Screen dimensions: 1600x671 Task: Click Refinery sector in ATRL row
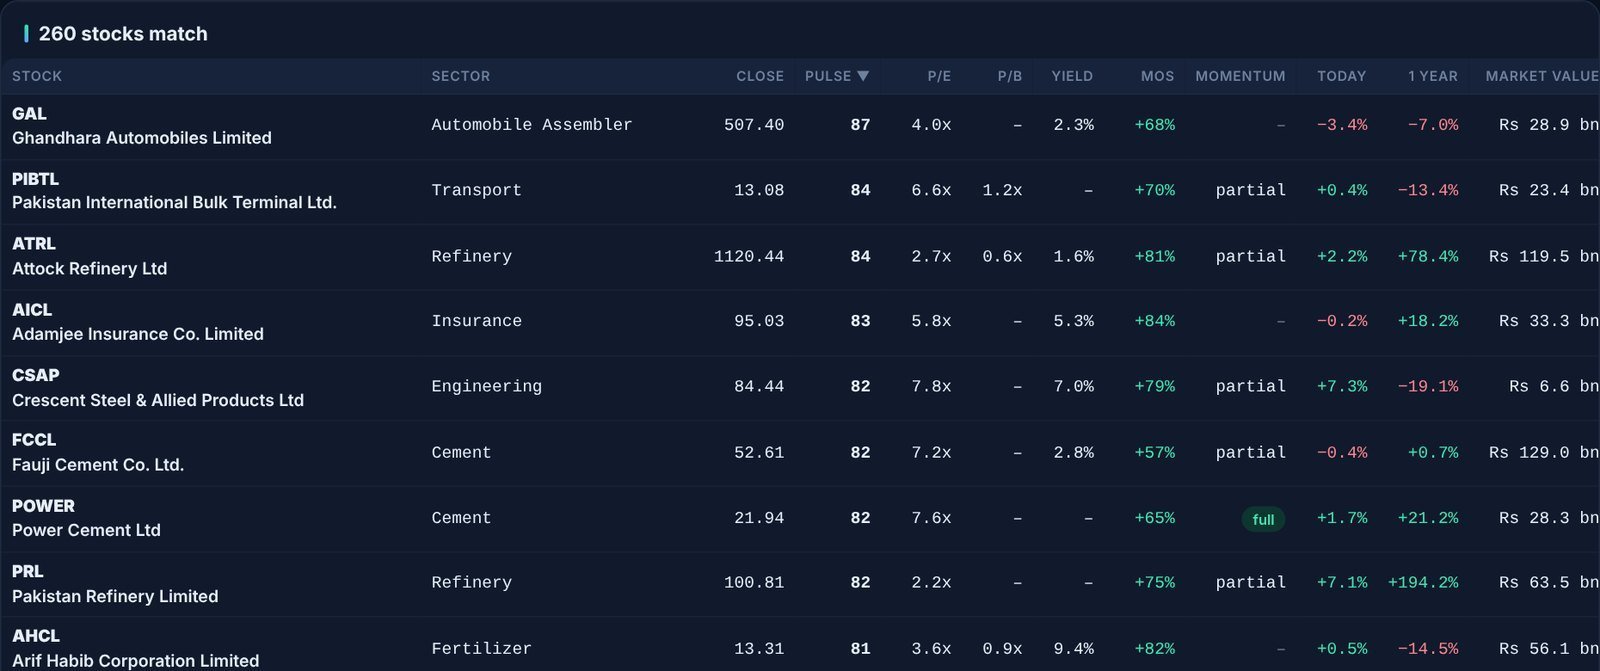[x=471, y=256]
